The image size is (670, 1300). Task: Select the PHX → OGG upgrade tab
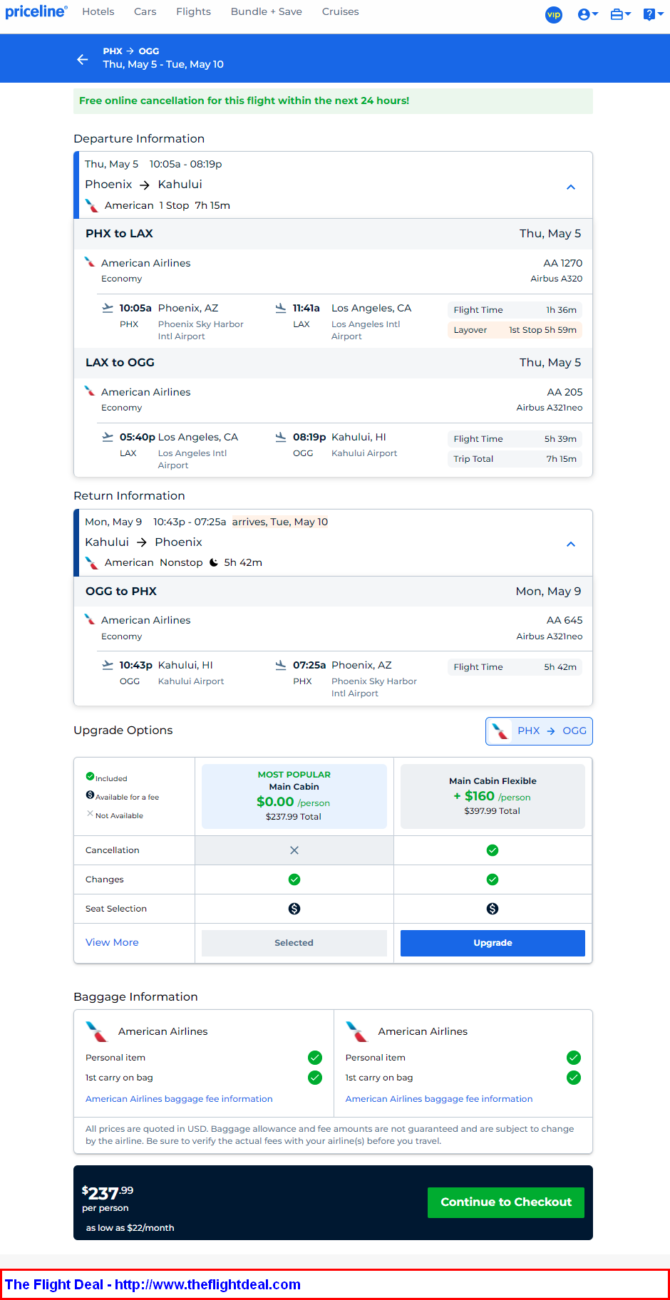click(539, 731)
